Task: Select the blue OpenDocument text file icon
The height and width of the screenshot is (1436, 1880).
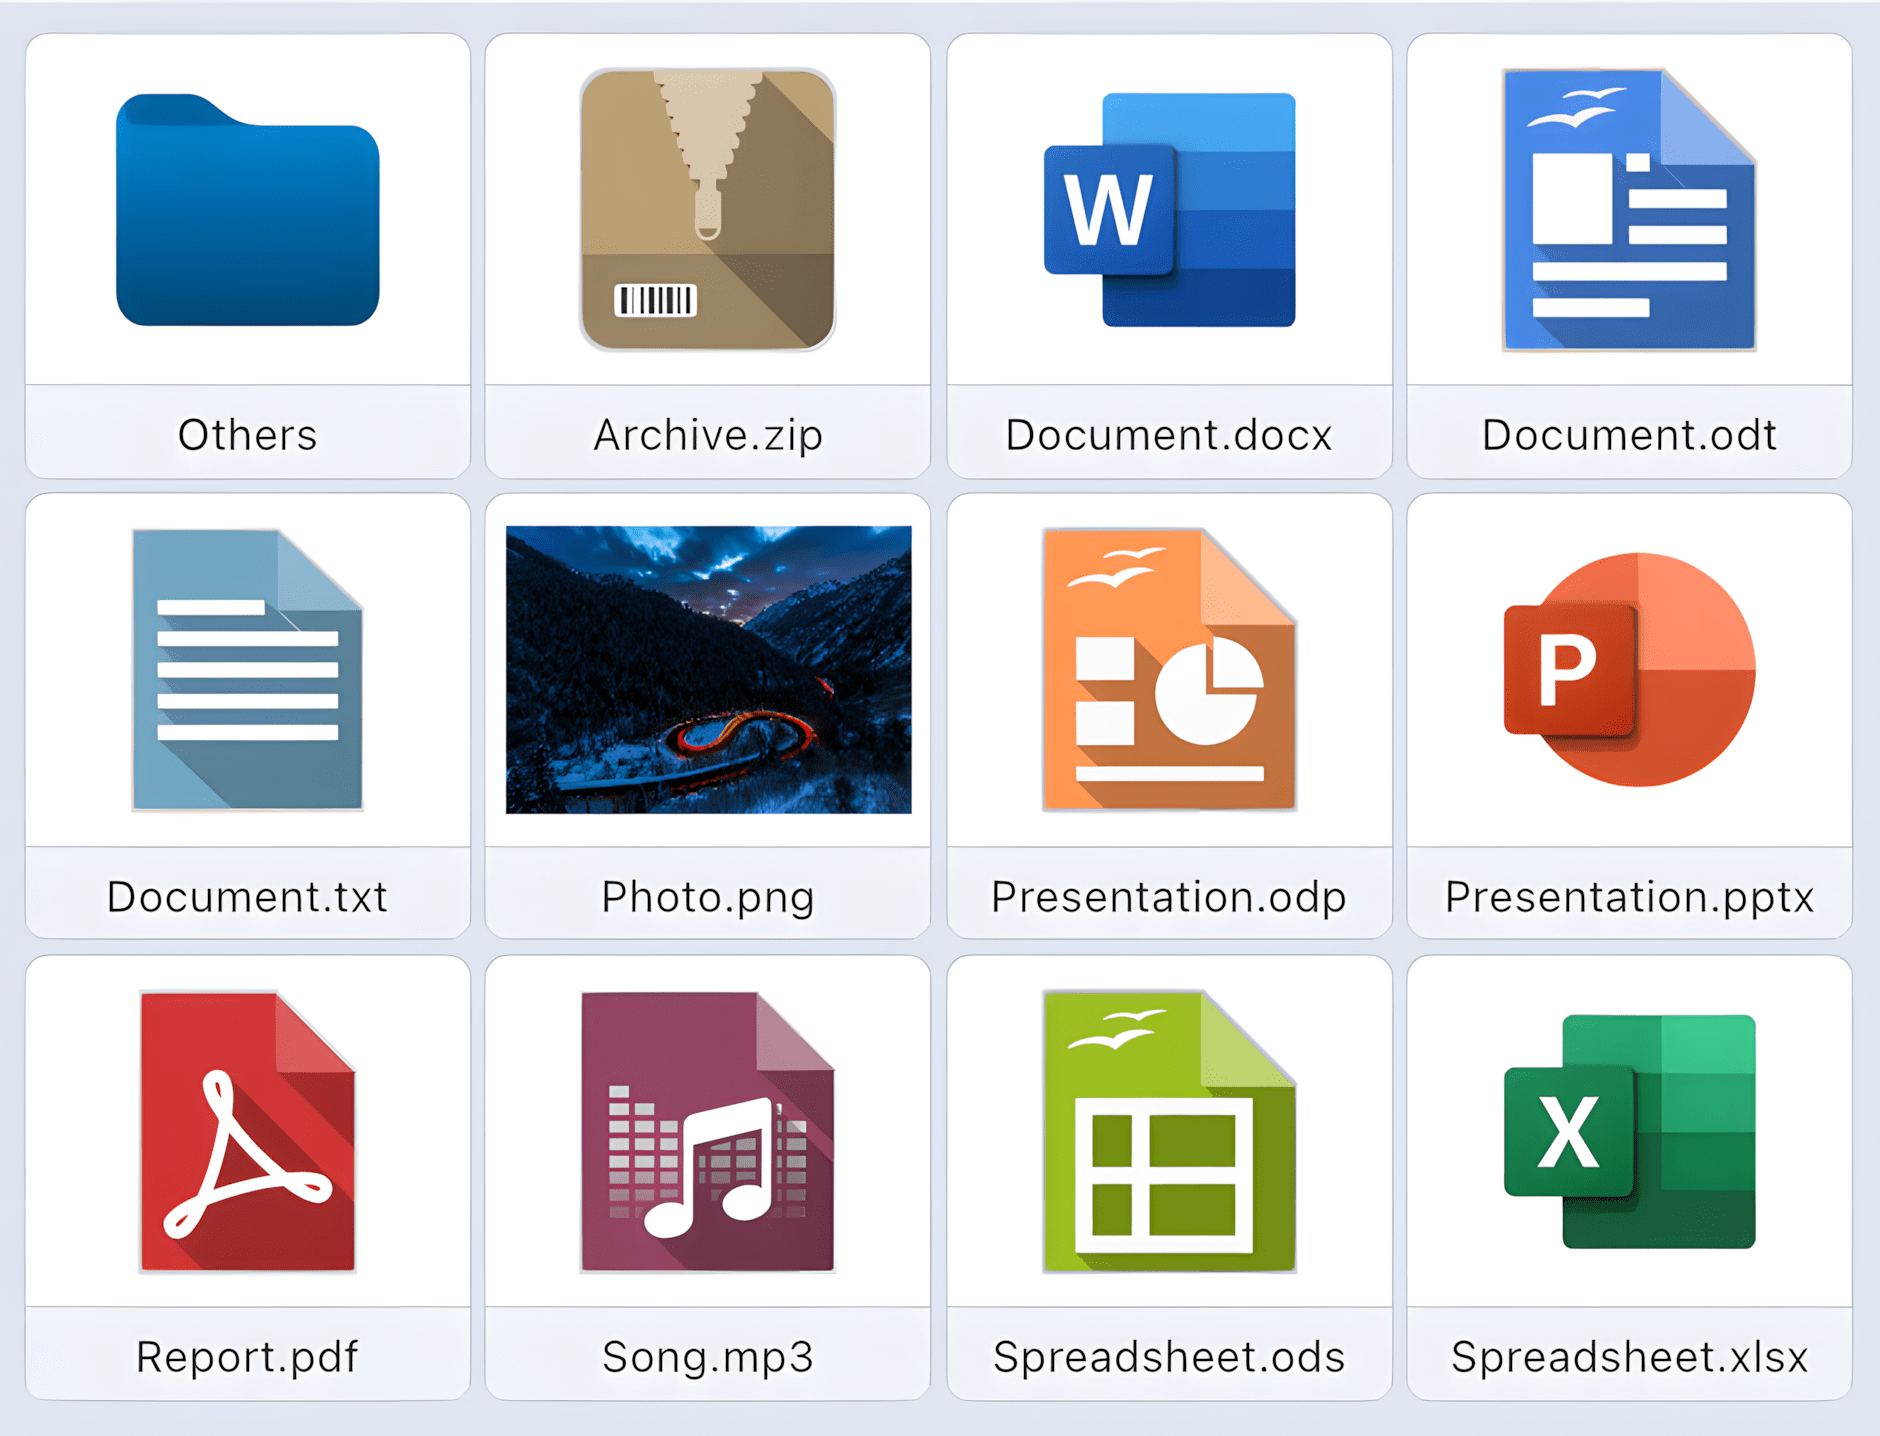Action: click(1629, 210)
